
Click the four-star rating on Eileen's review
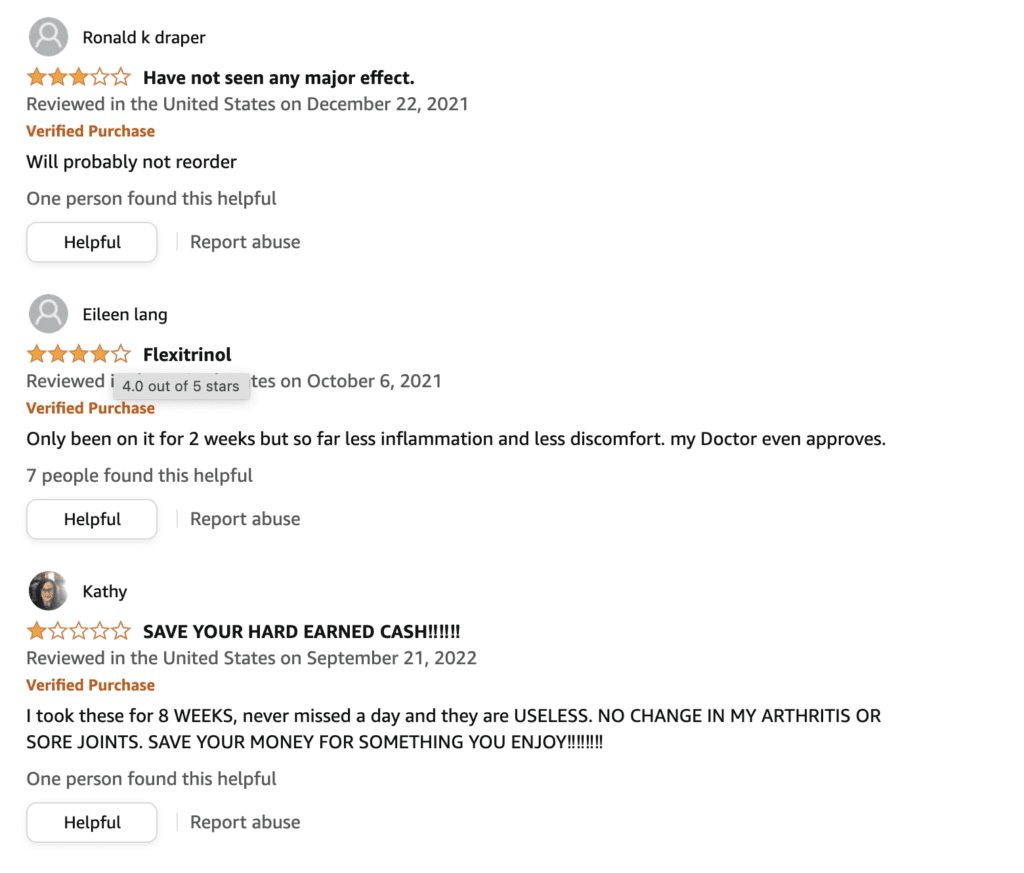(x=78, y=354)
